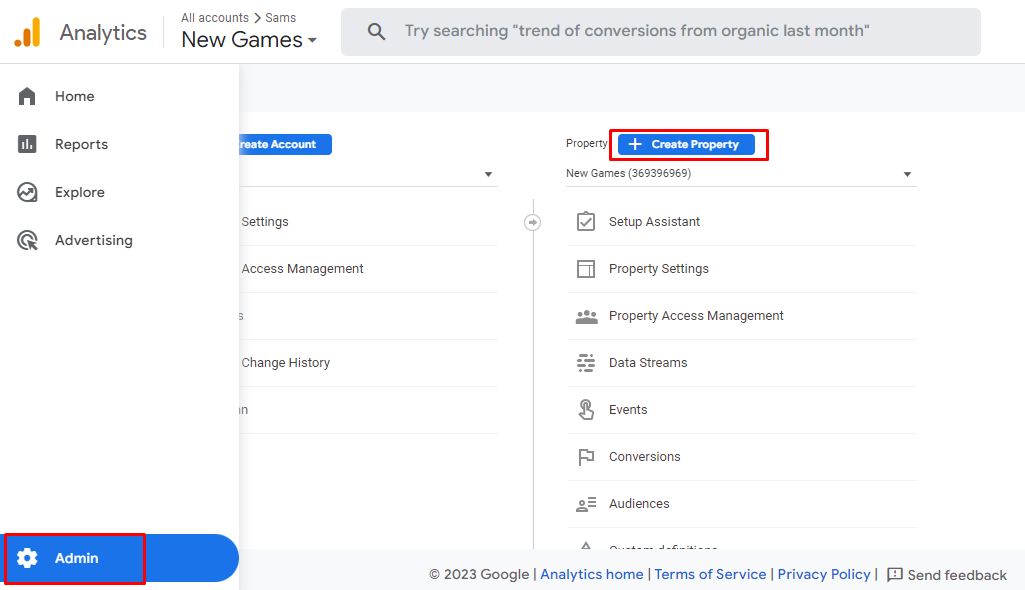This screenshot has width=1025, height=590.
Task: Expand the account selector dropdown arrow
Action: point(488,174)
